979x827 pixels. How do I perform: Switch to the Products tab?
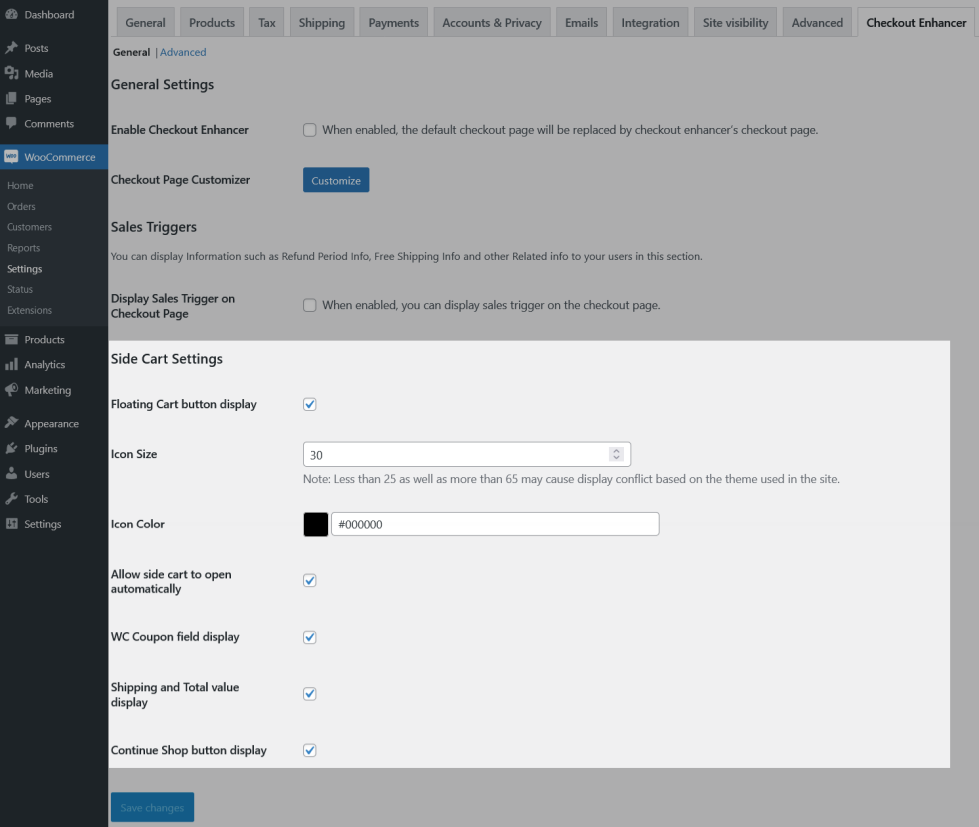pyautogui.click(x=212, y=22)
